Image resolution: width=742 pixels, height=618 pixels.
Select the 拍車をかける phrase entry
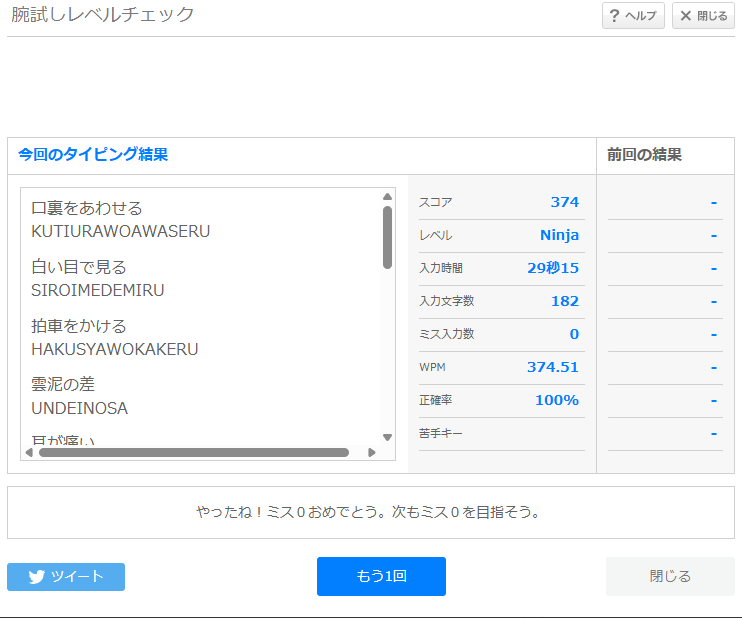[79, 326]
